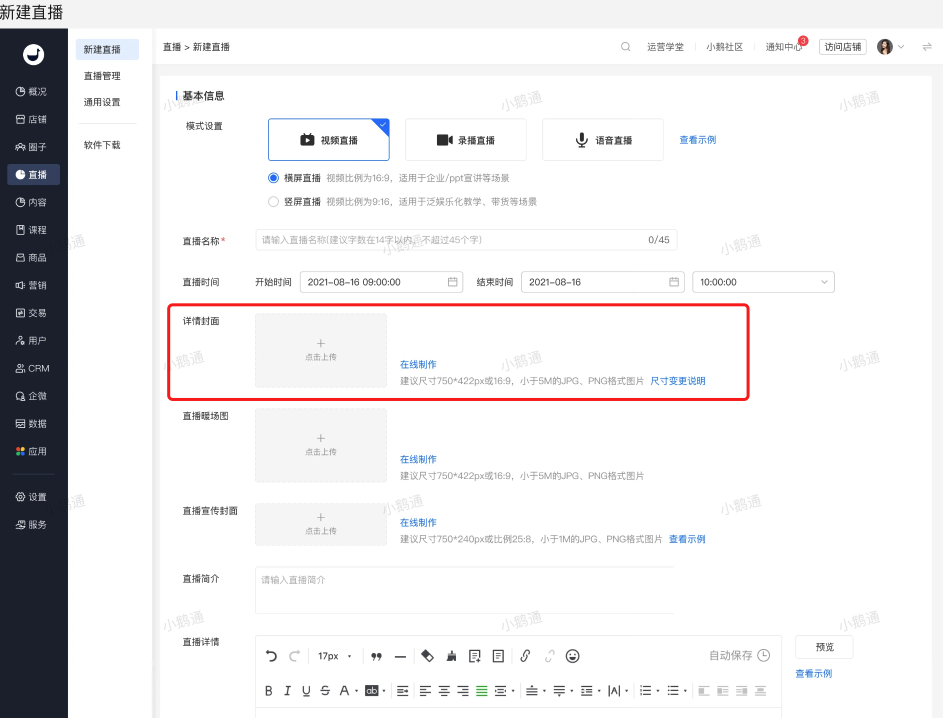
Task: Choose the 视频直播 mode card
Action: point(328,140)
